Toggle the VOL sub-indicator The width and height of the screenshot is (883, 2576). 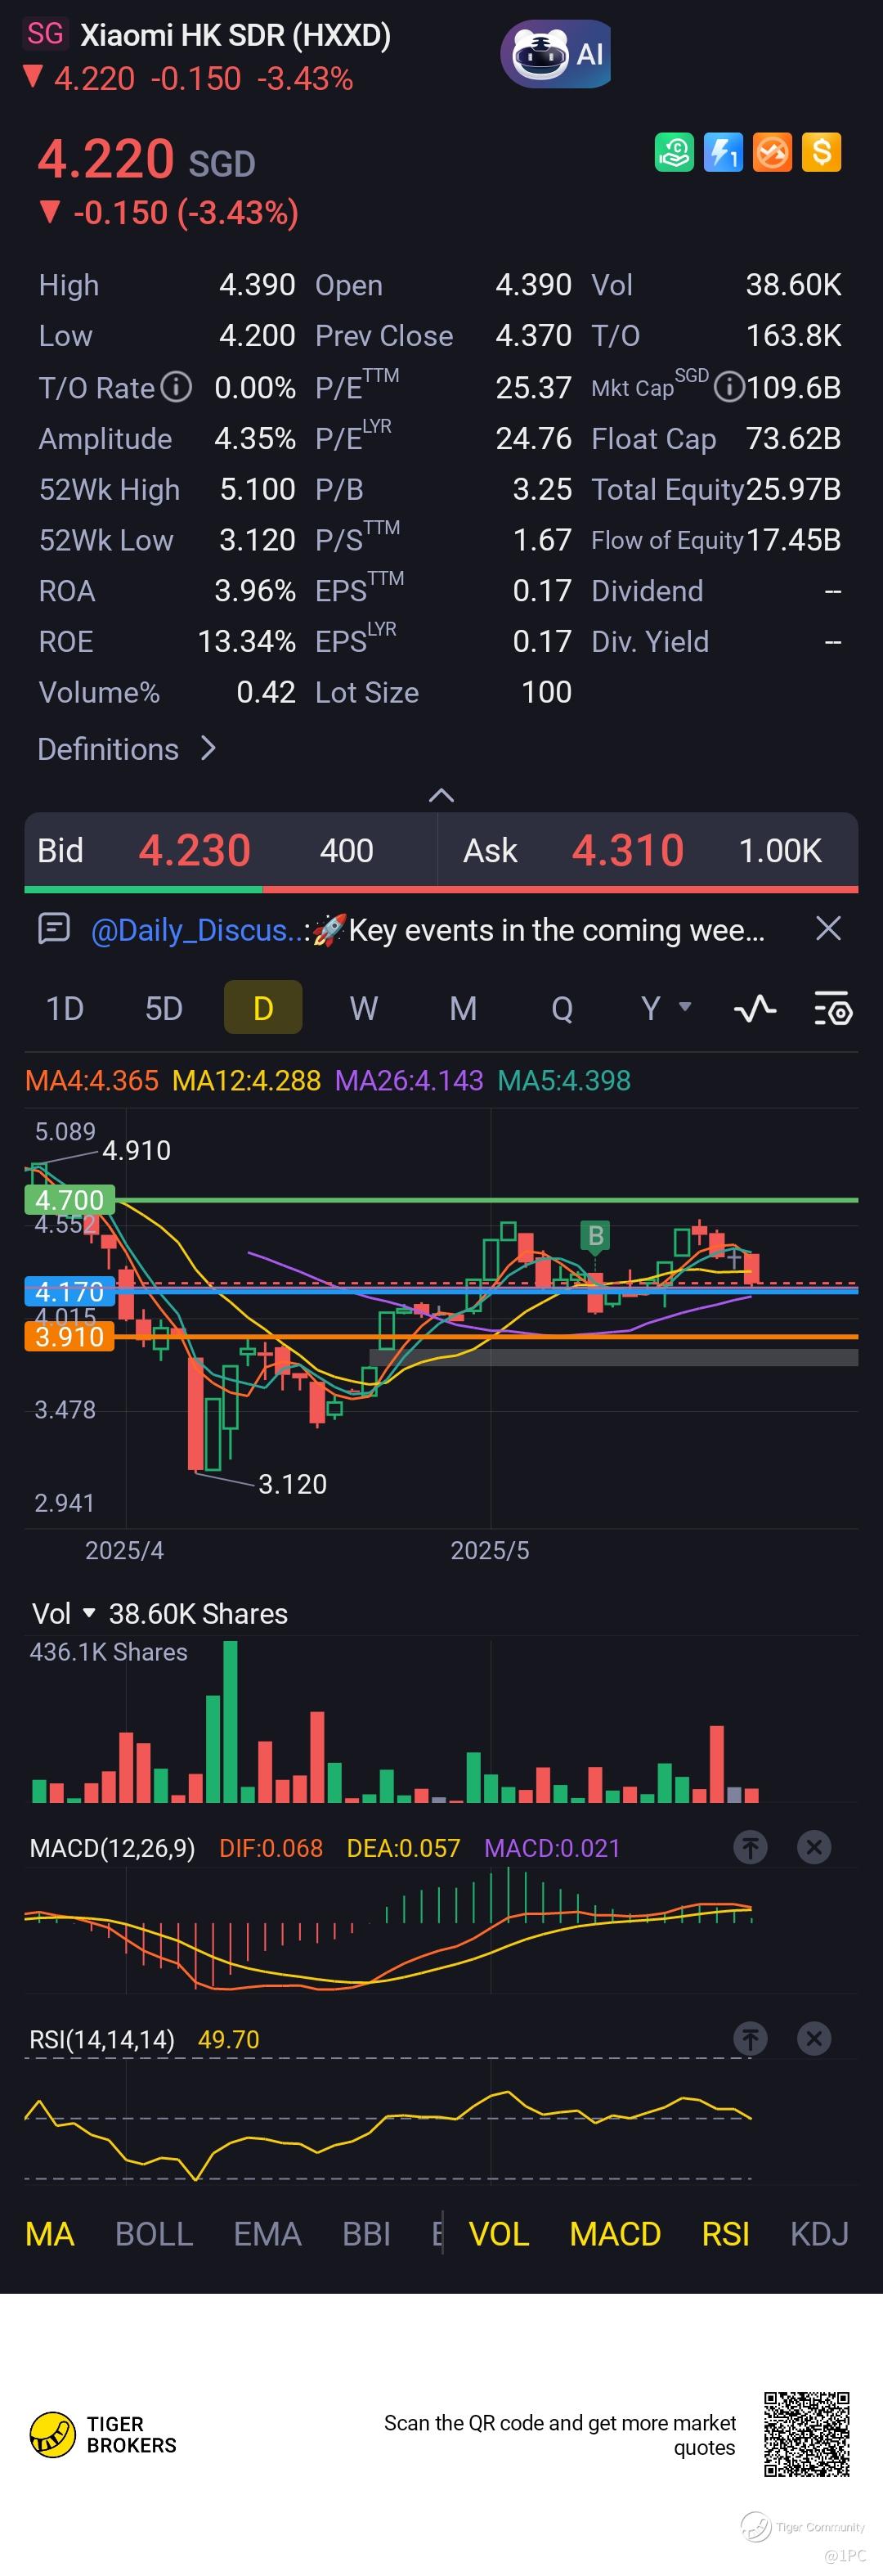(499, 2234)
